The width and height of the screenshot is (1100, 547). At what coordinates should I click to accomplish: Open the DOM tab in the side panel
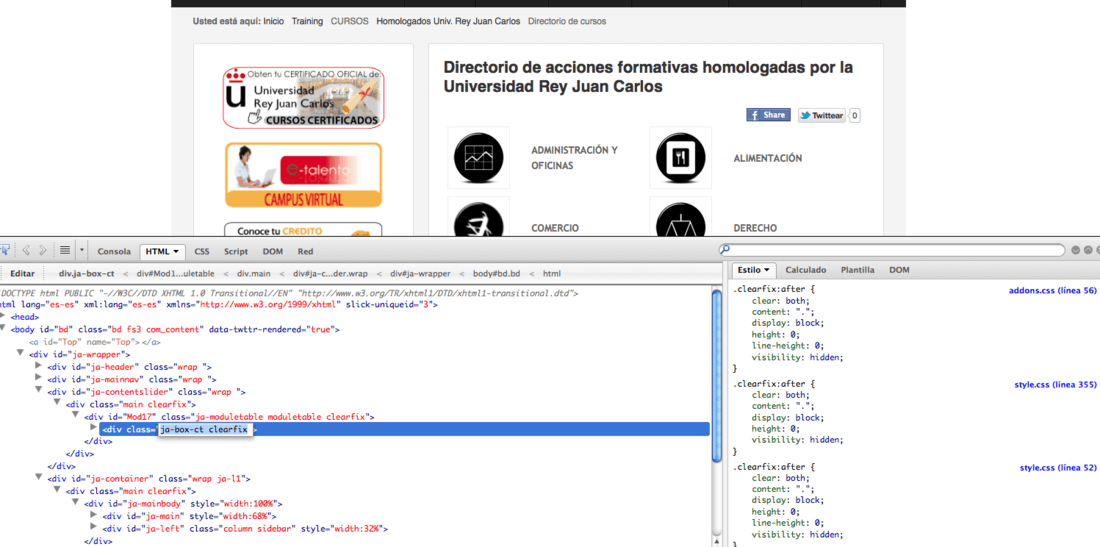[x=899, y=269]
